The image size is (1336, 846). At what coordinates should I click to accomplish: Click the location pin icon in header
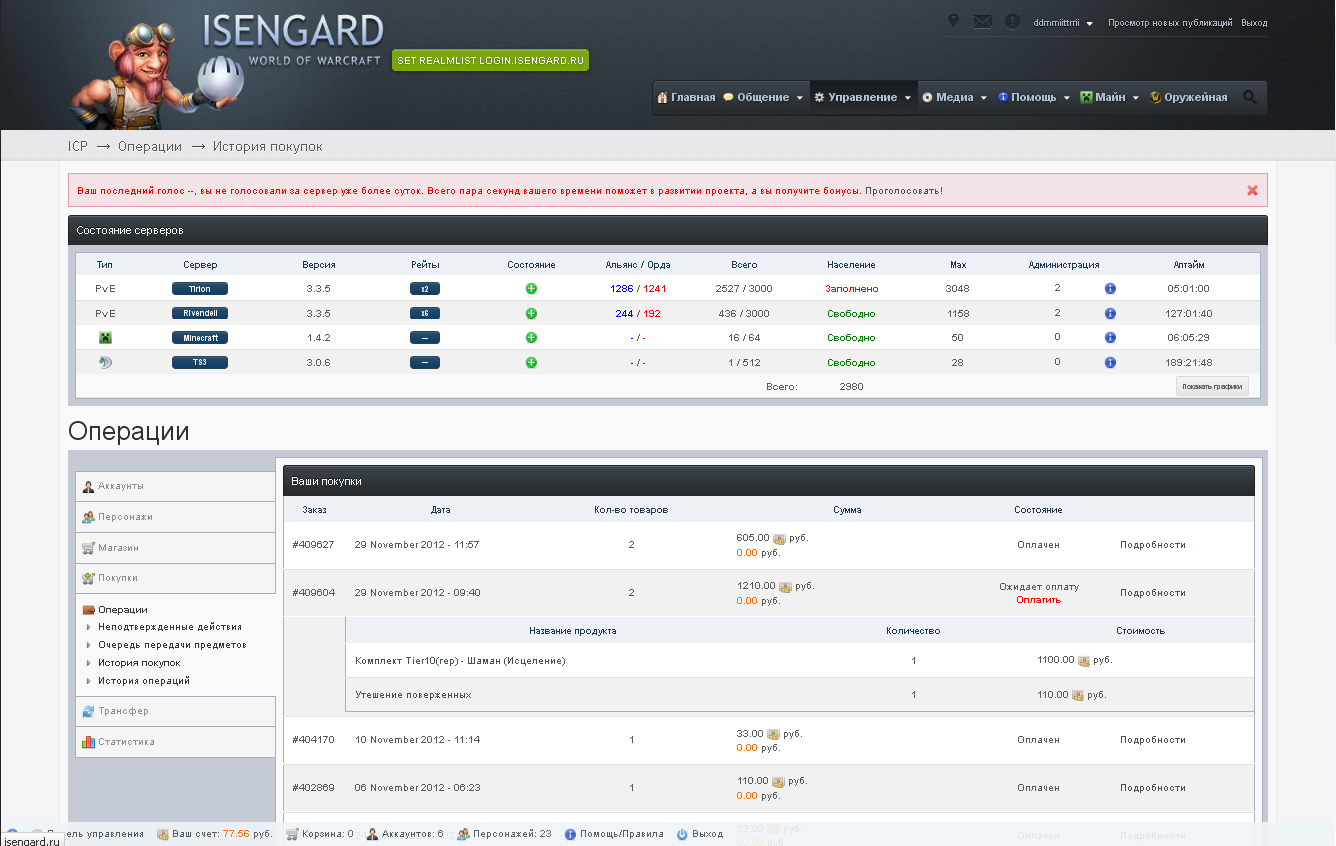click(x=953, y=22)
